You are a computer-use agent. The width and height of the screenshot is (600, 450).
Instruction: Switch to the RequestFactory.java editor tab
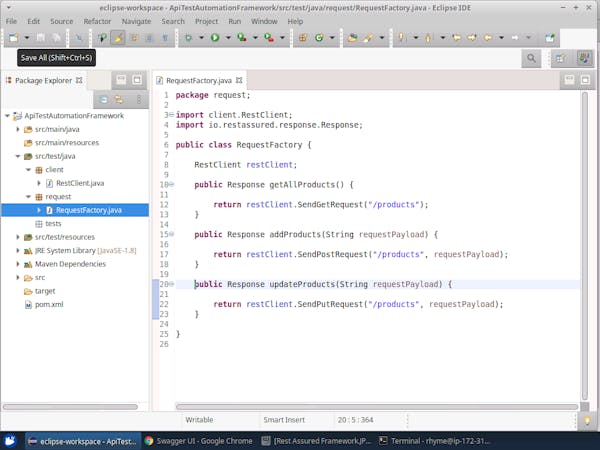click(x=197, y=79)
